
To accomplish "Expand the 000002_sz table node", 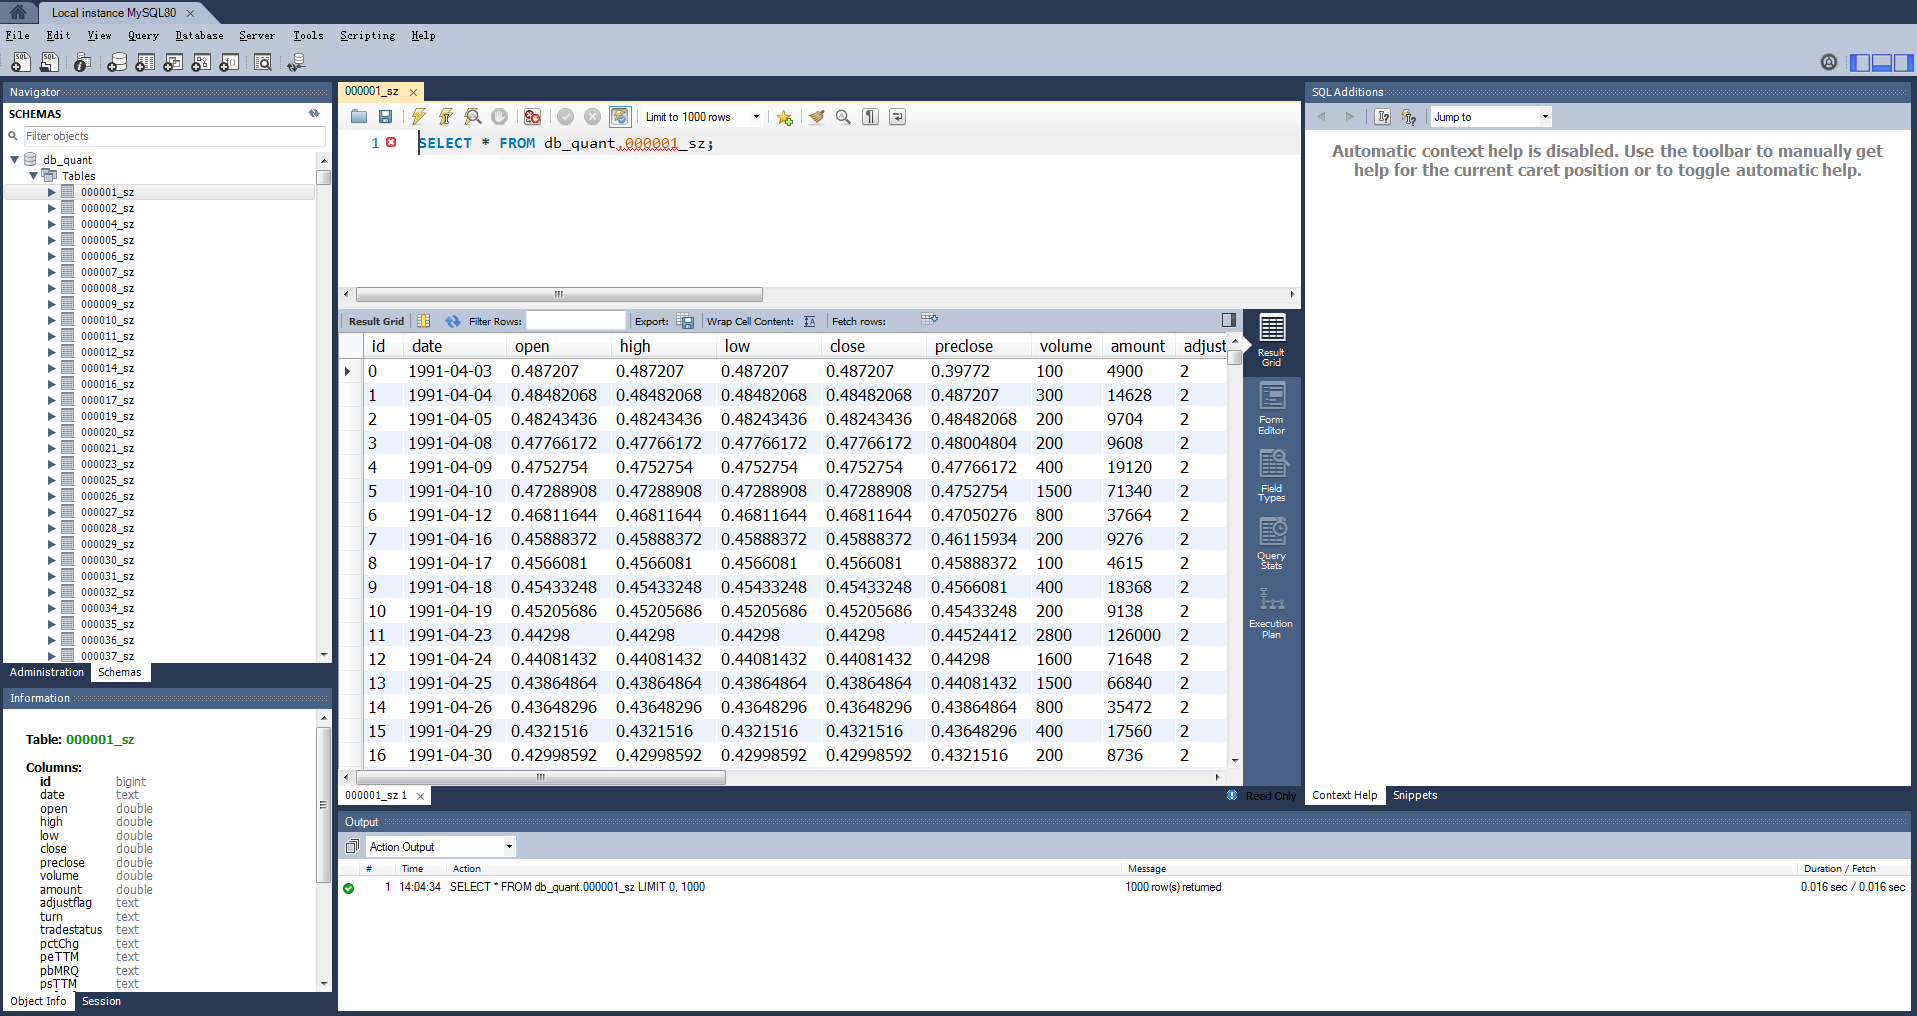I will [x=52, y=208].
